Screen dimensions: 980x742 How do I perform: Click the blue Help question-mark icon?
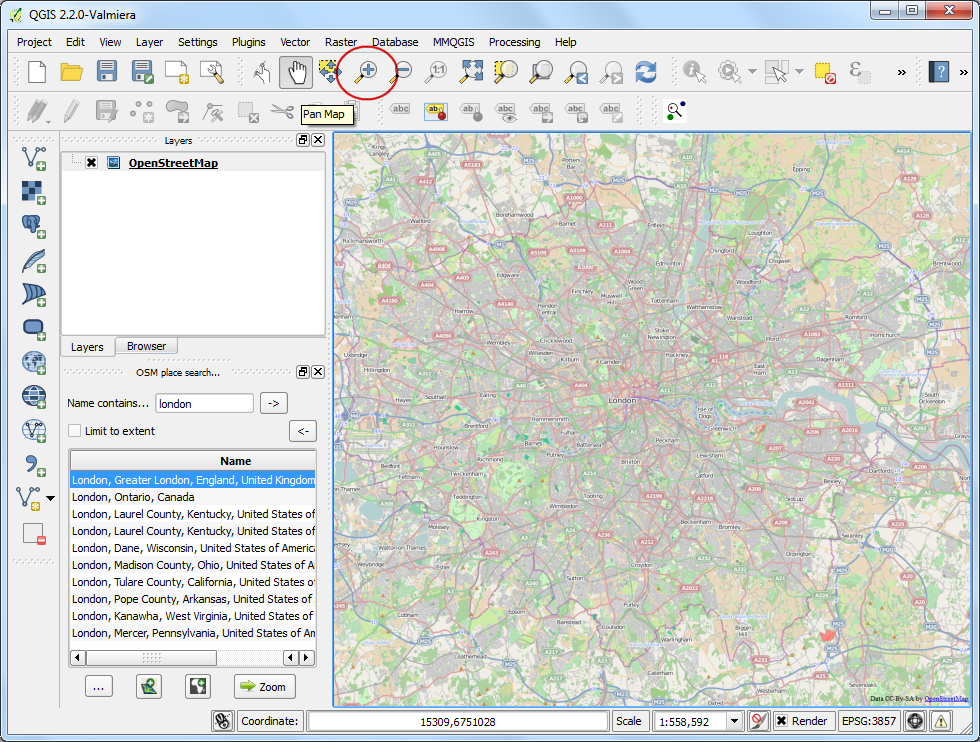pos(939,72)
